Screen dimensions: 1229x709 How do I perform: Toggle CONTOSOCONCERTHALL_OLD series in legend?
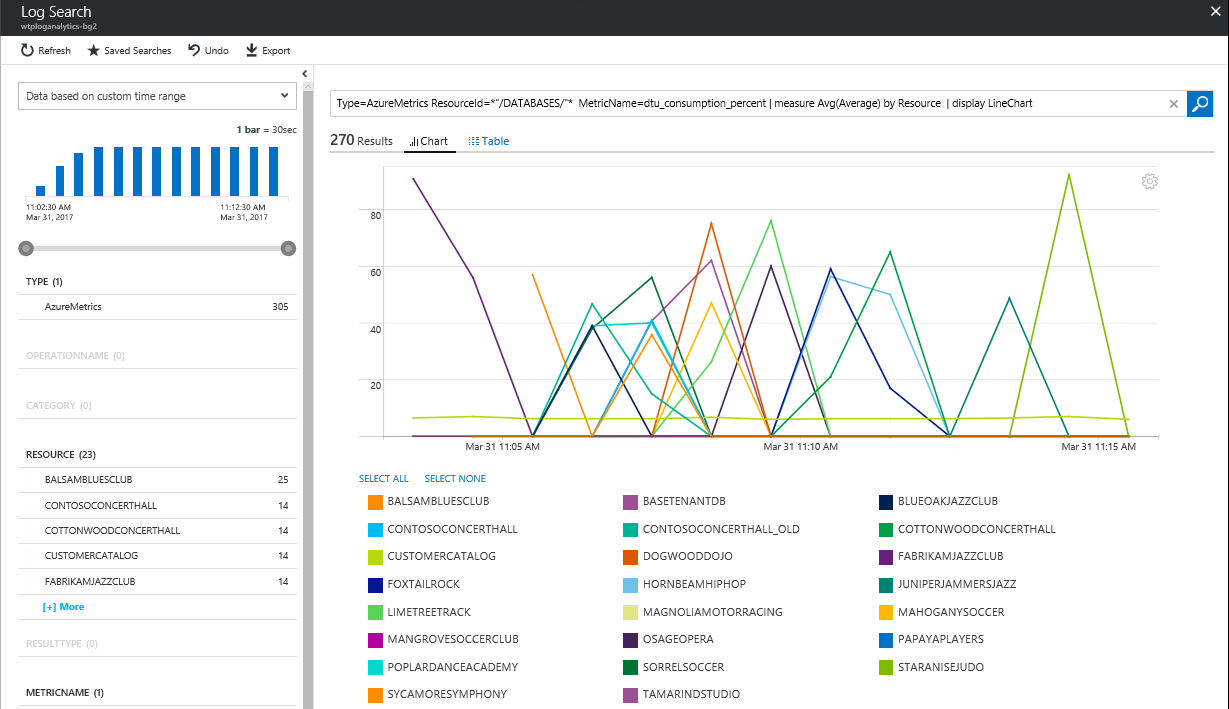711,529
